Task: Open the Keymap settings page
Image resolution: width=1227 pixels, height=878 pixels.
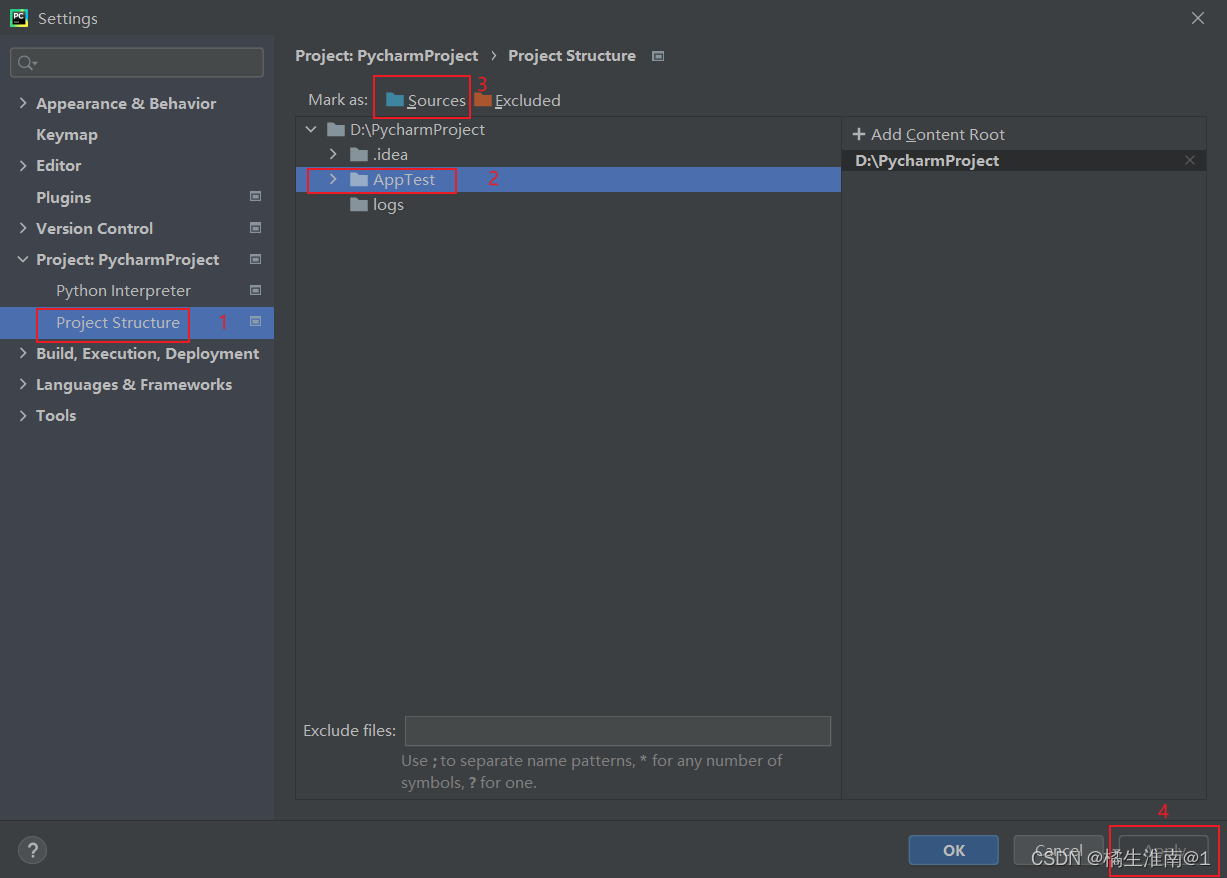Action: point(67,134)
